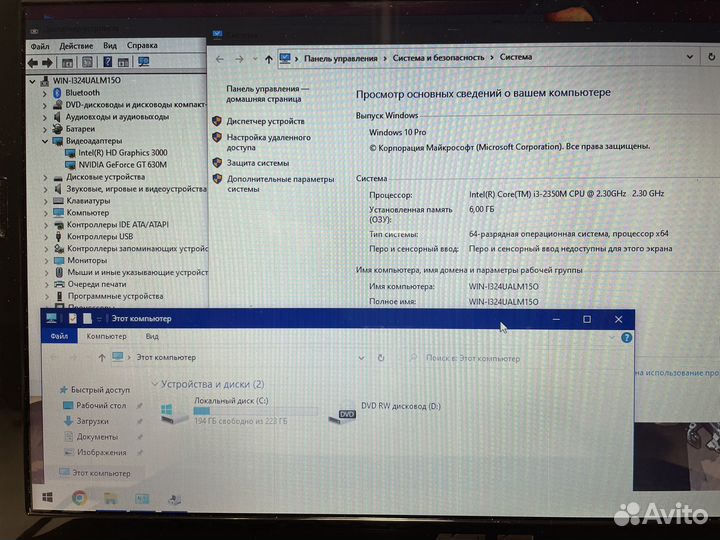Image resolution: width=720 pixels, height=540 pixels.
Task: Refresh the Этот компьютер Explorer view
Action: pyautogui.click(x=381, y=358)
